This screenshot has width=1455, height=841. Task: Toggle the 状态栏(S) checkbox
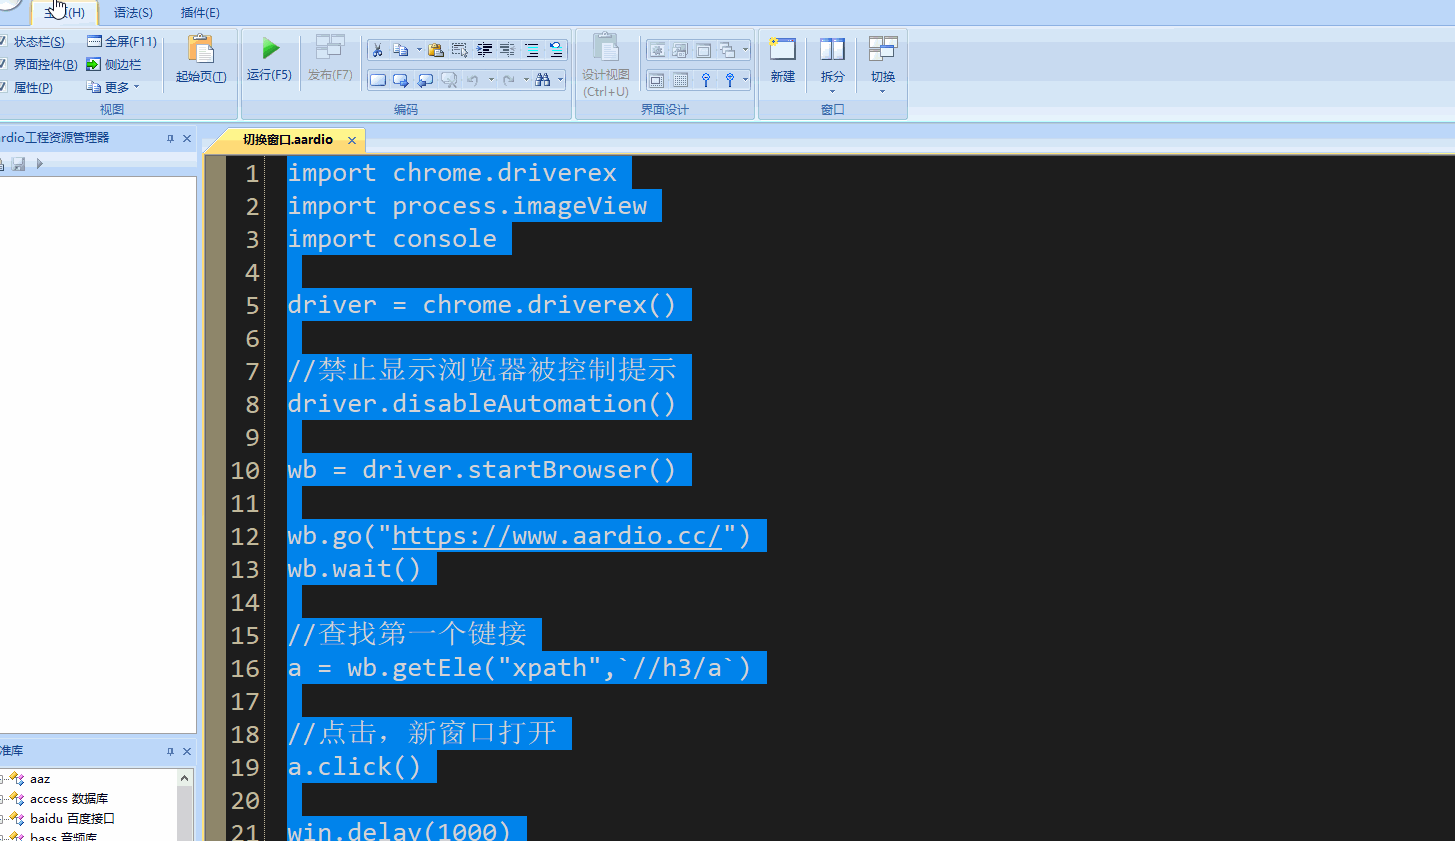pyautogui.click(x=3, y=41)
